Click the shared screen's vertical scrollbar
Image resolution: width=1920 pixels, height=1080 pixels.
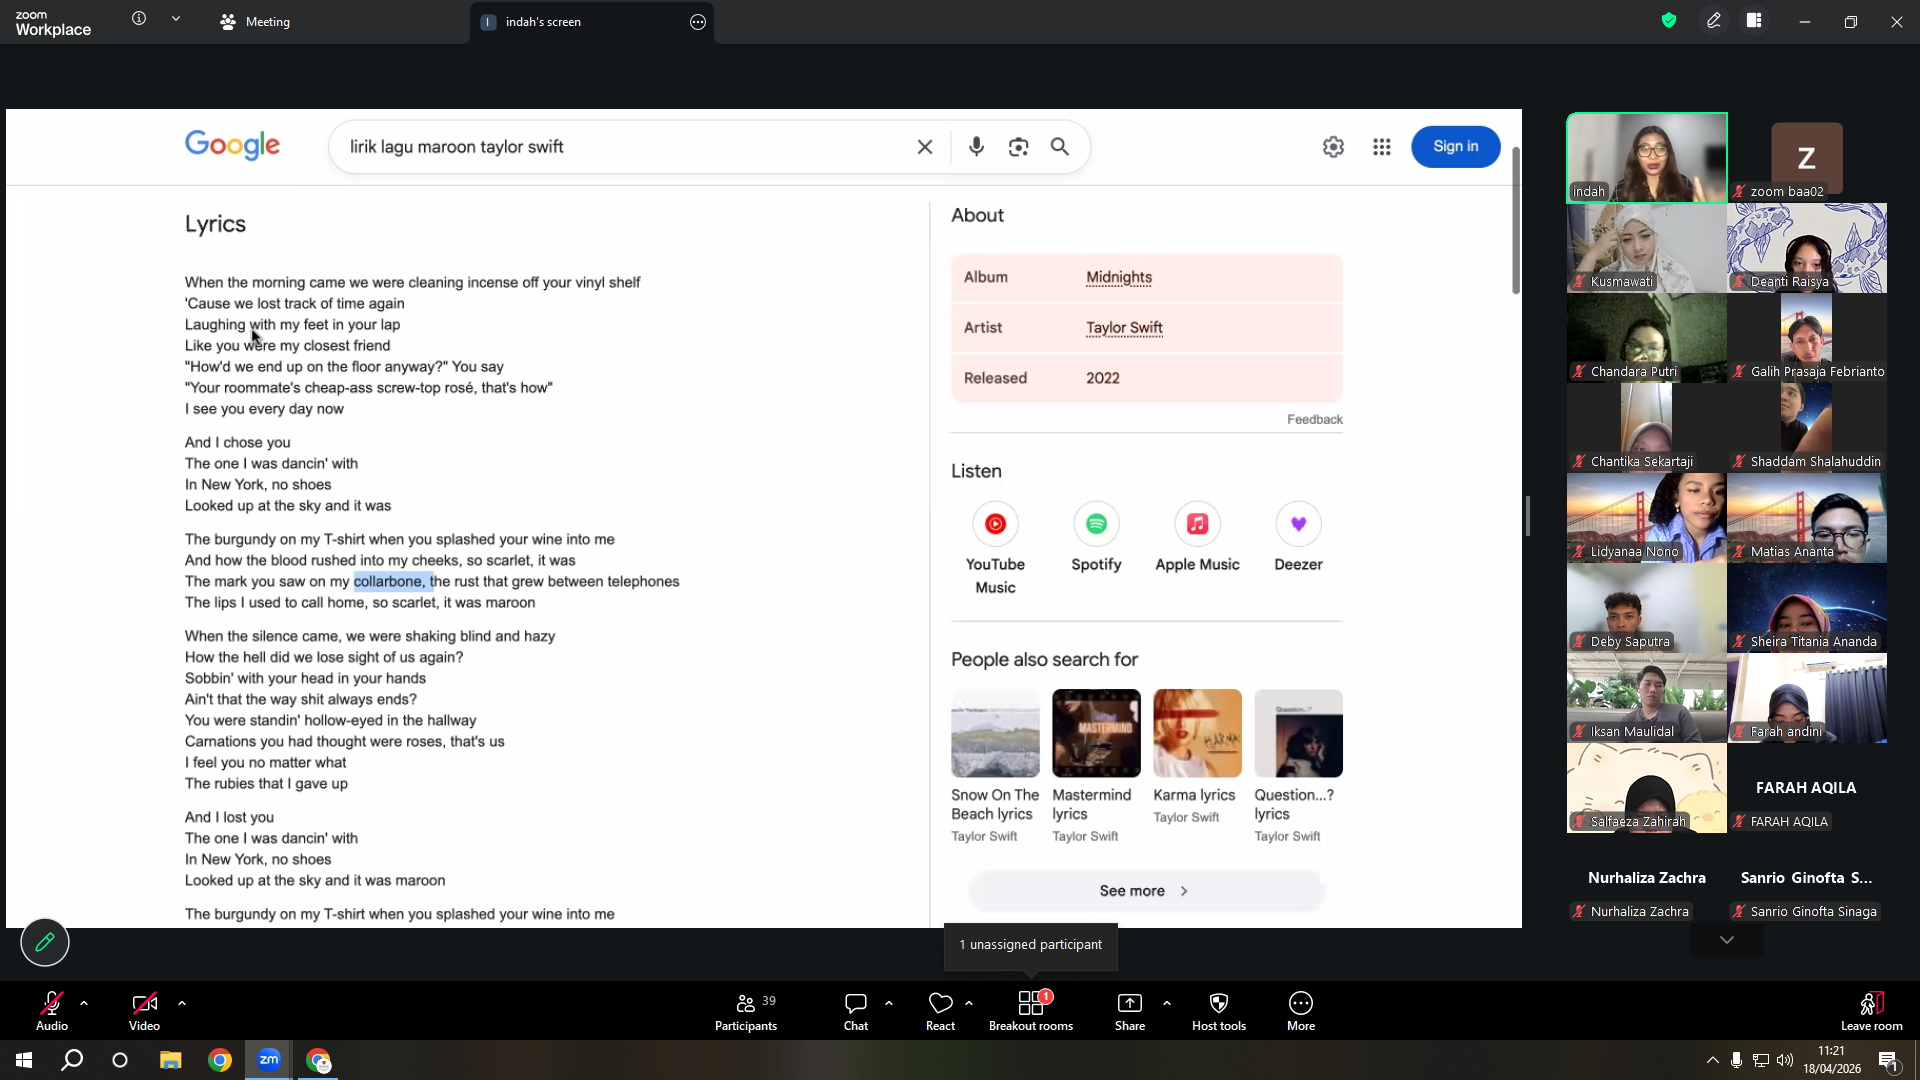point(1516,220)
